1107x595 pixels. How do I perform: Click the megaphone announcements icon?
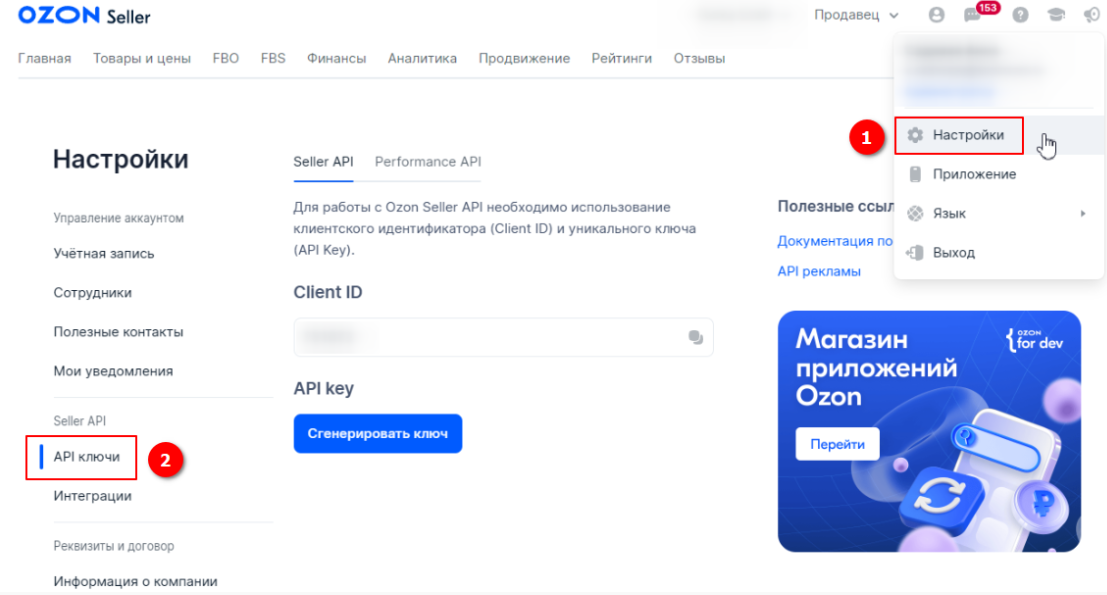[1091, 15]
